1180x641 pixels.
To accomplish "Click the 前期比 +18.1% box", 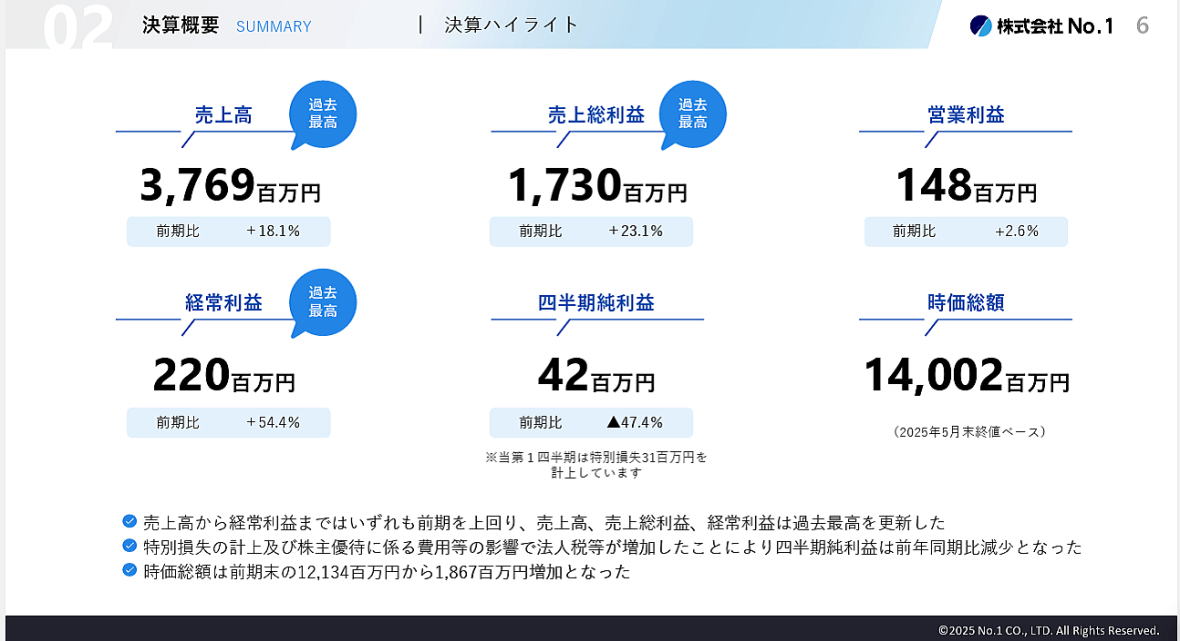I will coord(229,231).
